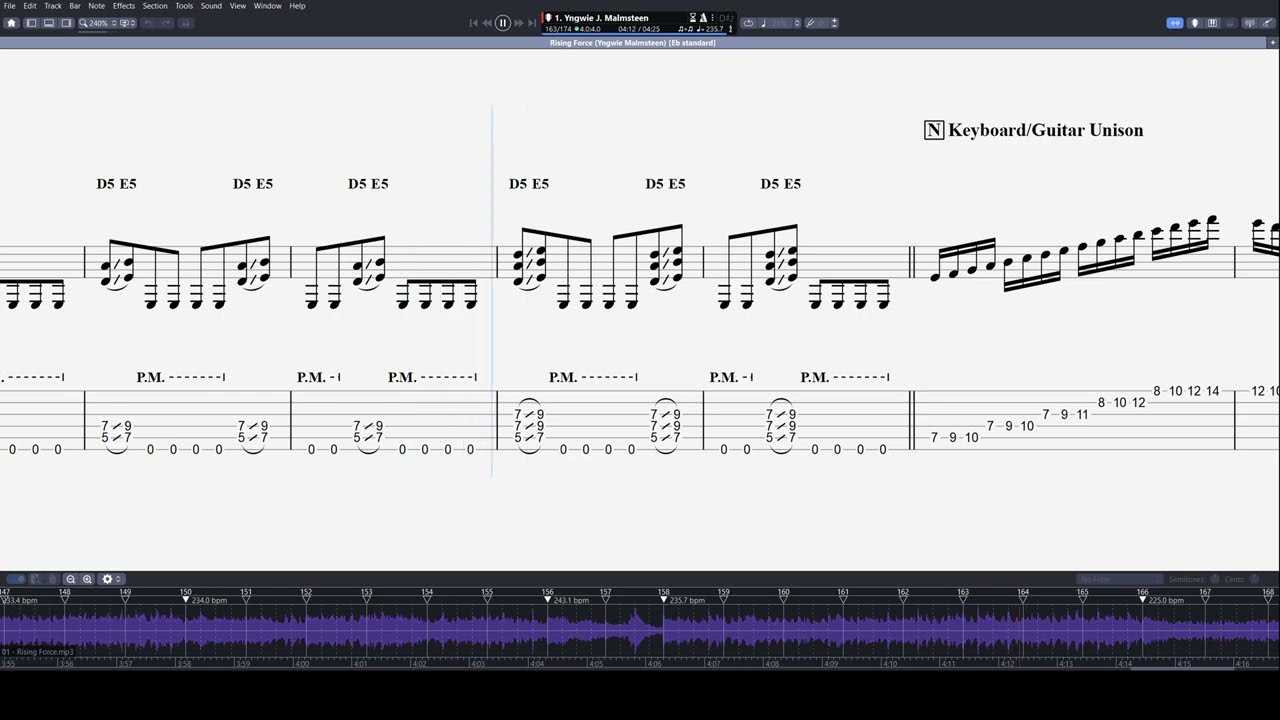Show the keyboard view icon
Viewport: 1280px width, 720px height.
tap(1212, 23)
